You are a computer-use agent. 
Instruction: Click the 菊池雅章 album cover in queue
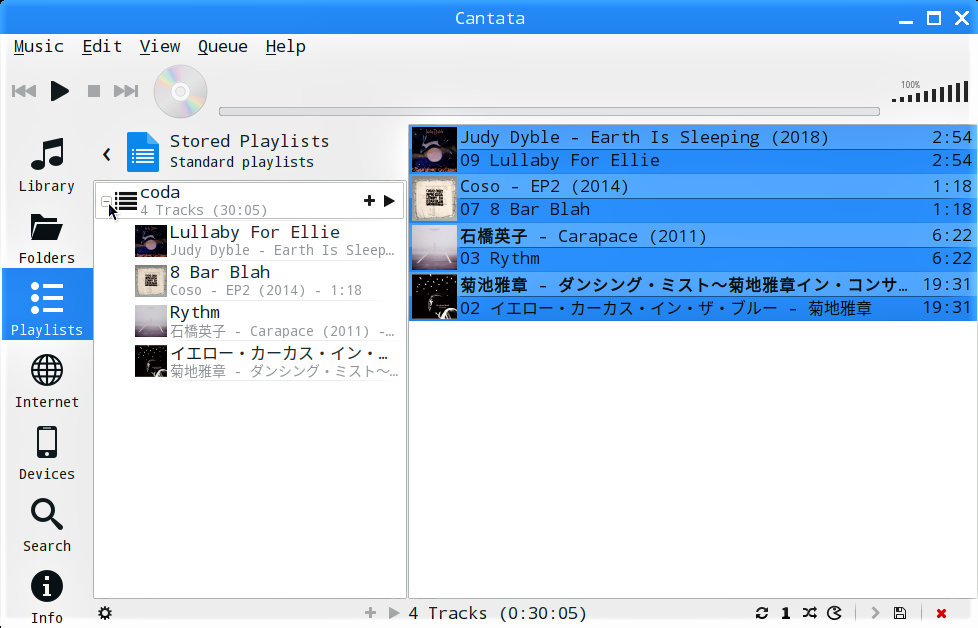[x=434, y=297]
